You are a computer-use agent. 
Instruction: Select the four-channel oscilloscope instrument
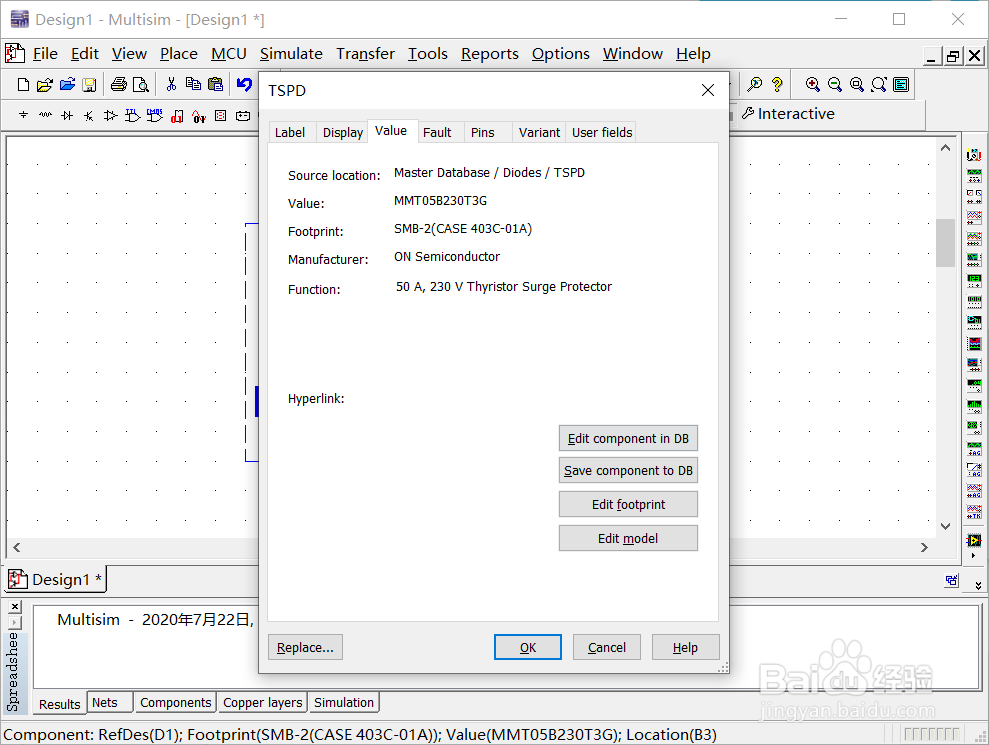pyautogui.click(x=974, y=238)
